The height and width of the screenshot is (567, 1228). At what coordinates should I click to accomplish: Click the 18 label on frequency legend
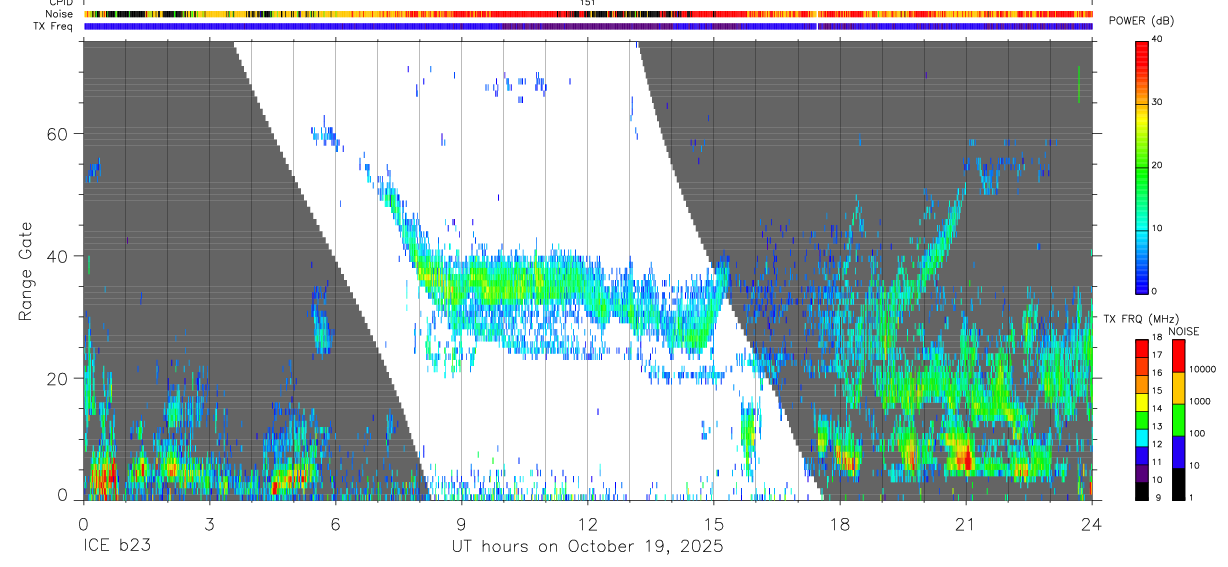coord(1156,339)
